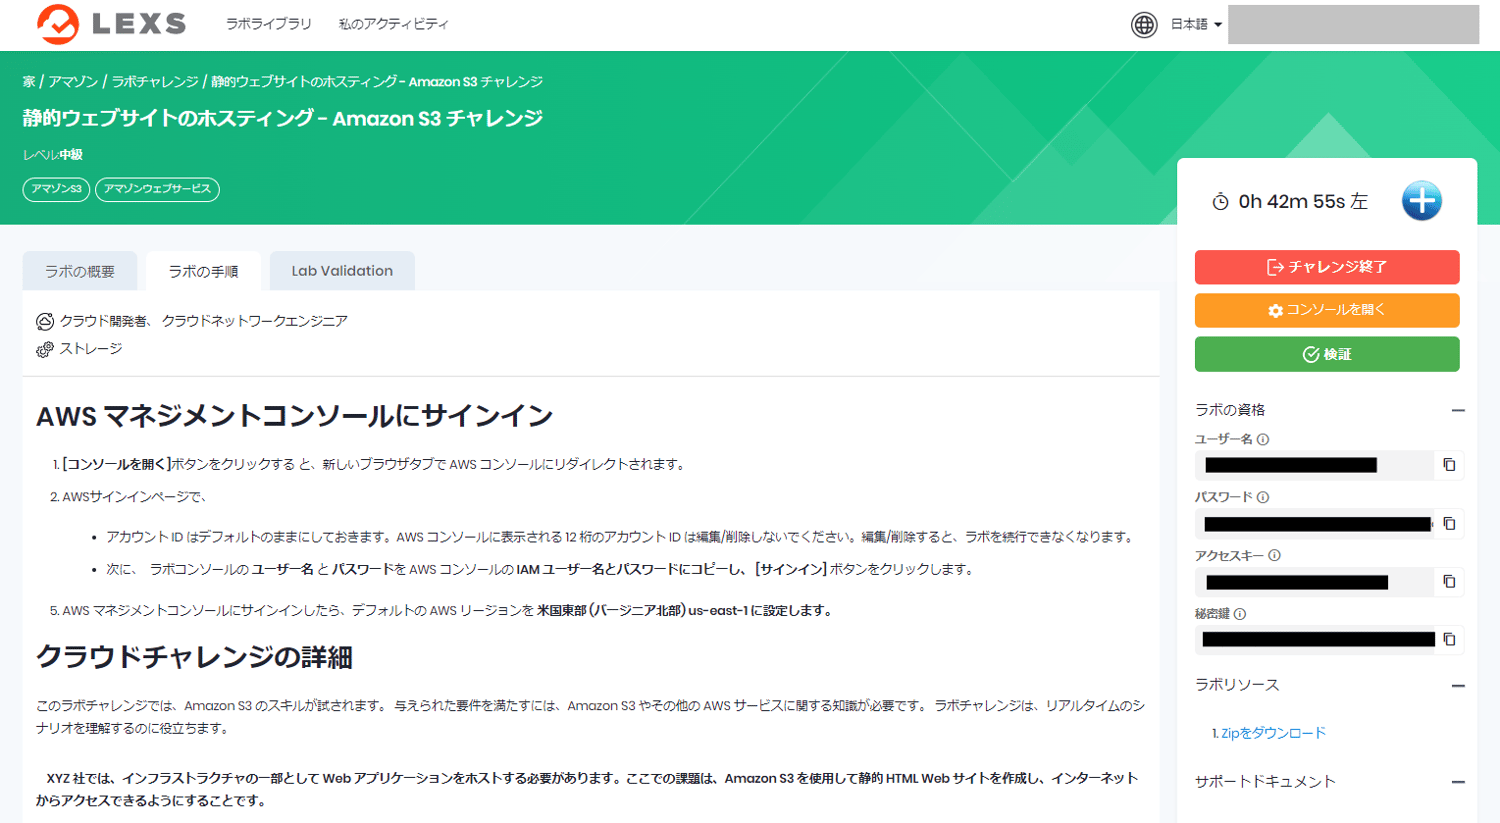Screen dimensions: 1500x823
Task: Switch to the Lab Validation tab
Action: point(342,271)
